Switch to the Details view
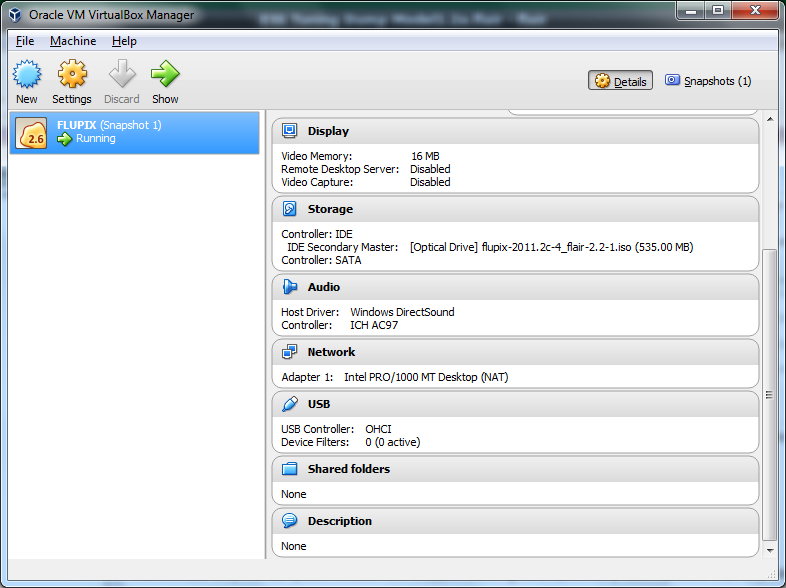 620,81
